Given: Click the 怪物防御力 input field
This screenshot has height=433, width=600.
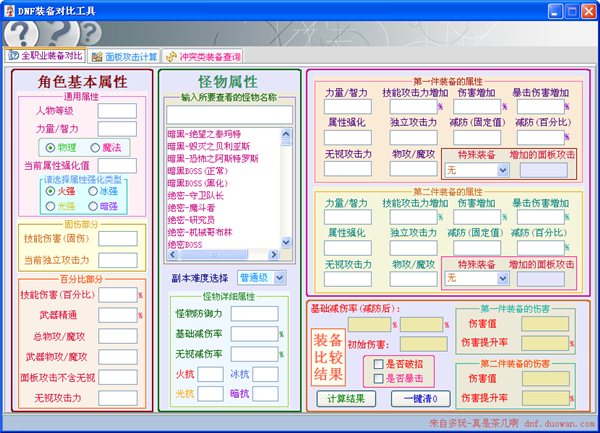Looking at the screenshot, I should pyautogui.click(x=254, y=314).
